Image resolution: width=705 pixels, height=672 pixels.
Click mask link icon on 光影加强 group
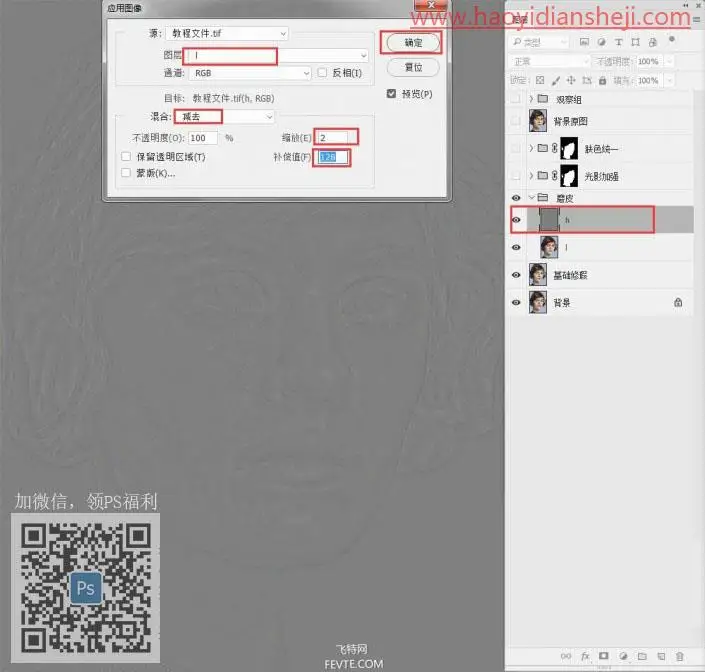point(555,175)
